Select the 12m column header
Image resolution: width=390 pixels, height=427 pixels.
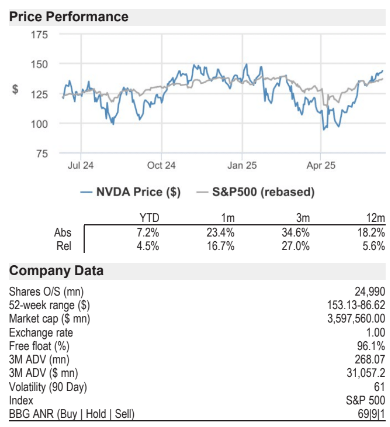tap(376, 218)
